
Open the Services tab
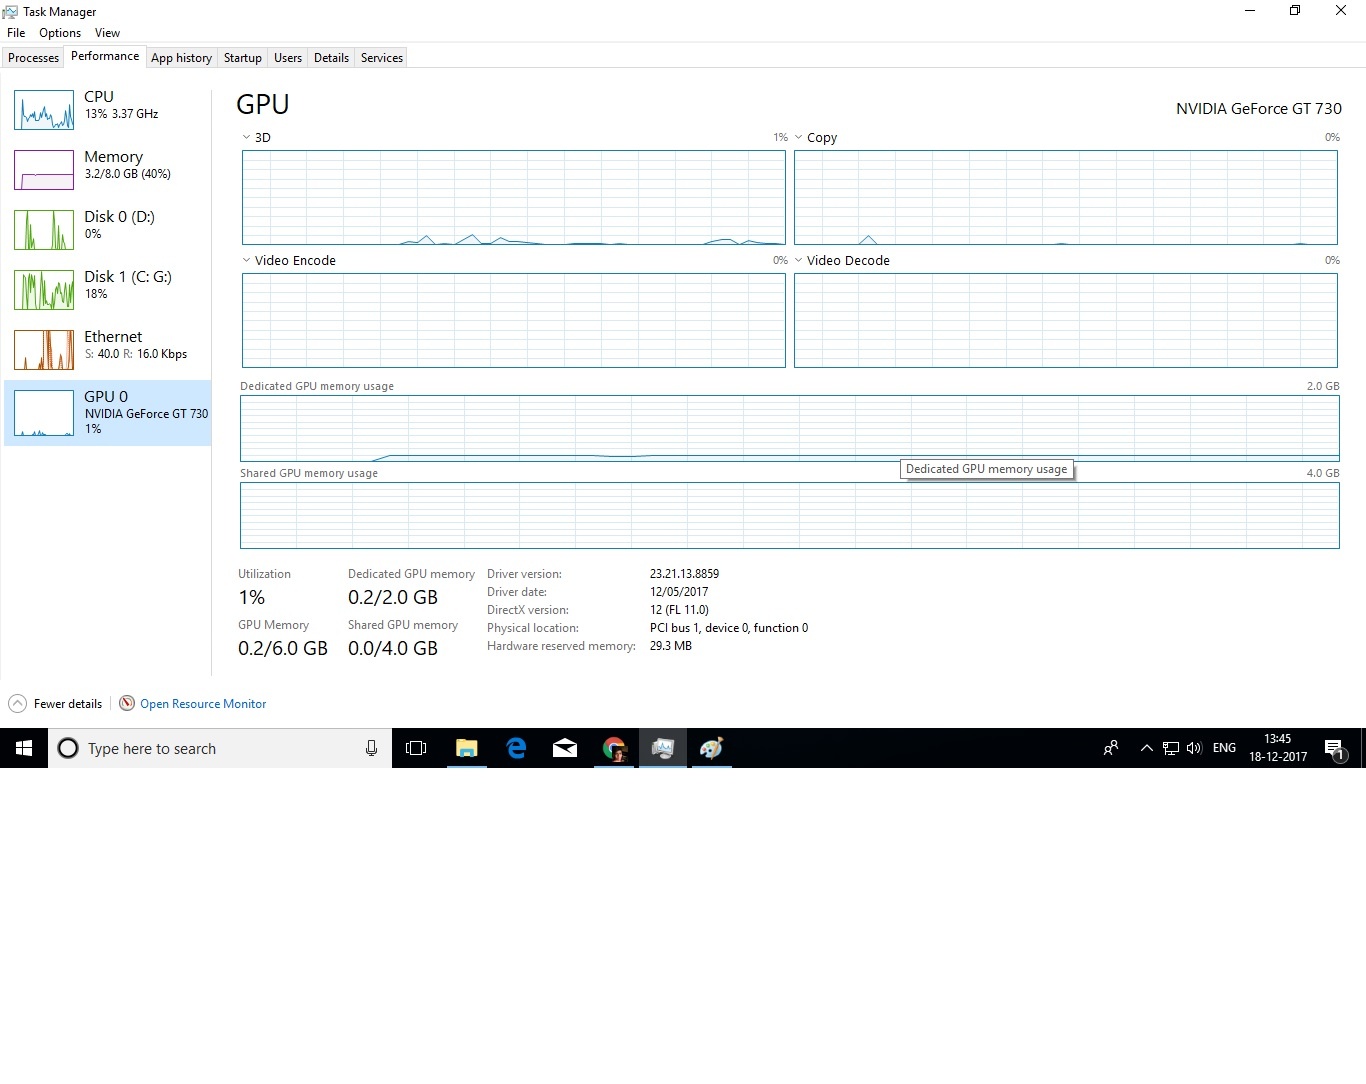tap(382, 58)
